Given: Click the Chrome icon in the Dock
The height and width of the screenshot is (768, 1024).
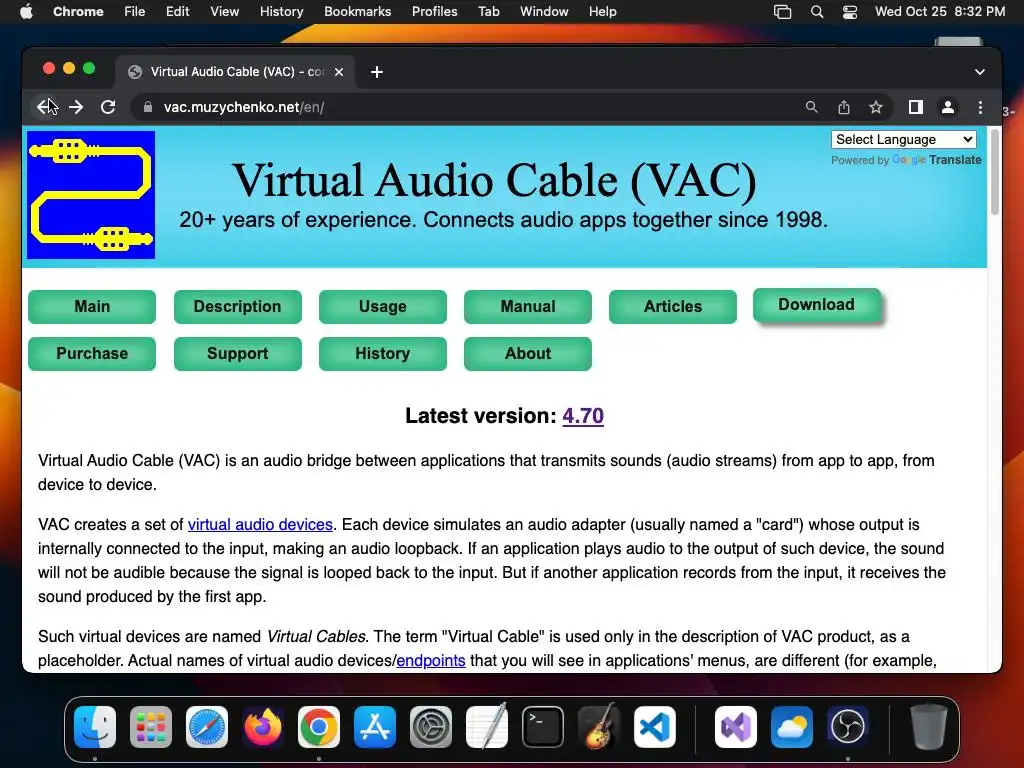Looking at the screenshot, I should point(319,727).
